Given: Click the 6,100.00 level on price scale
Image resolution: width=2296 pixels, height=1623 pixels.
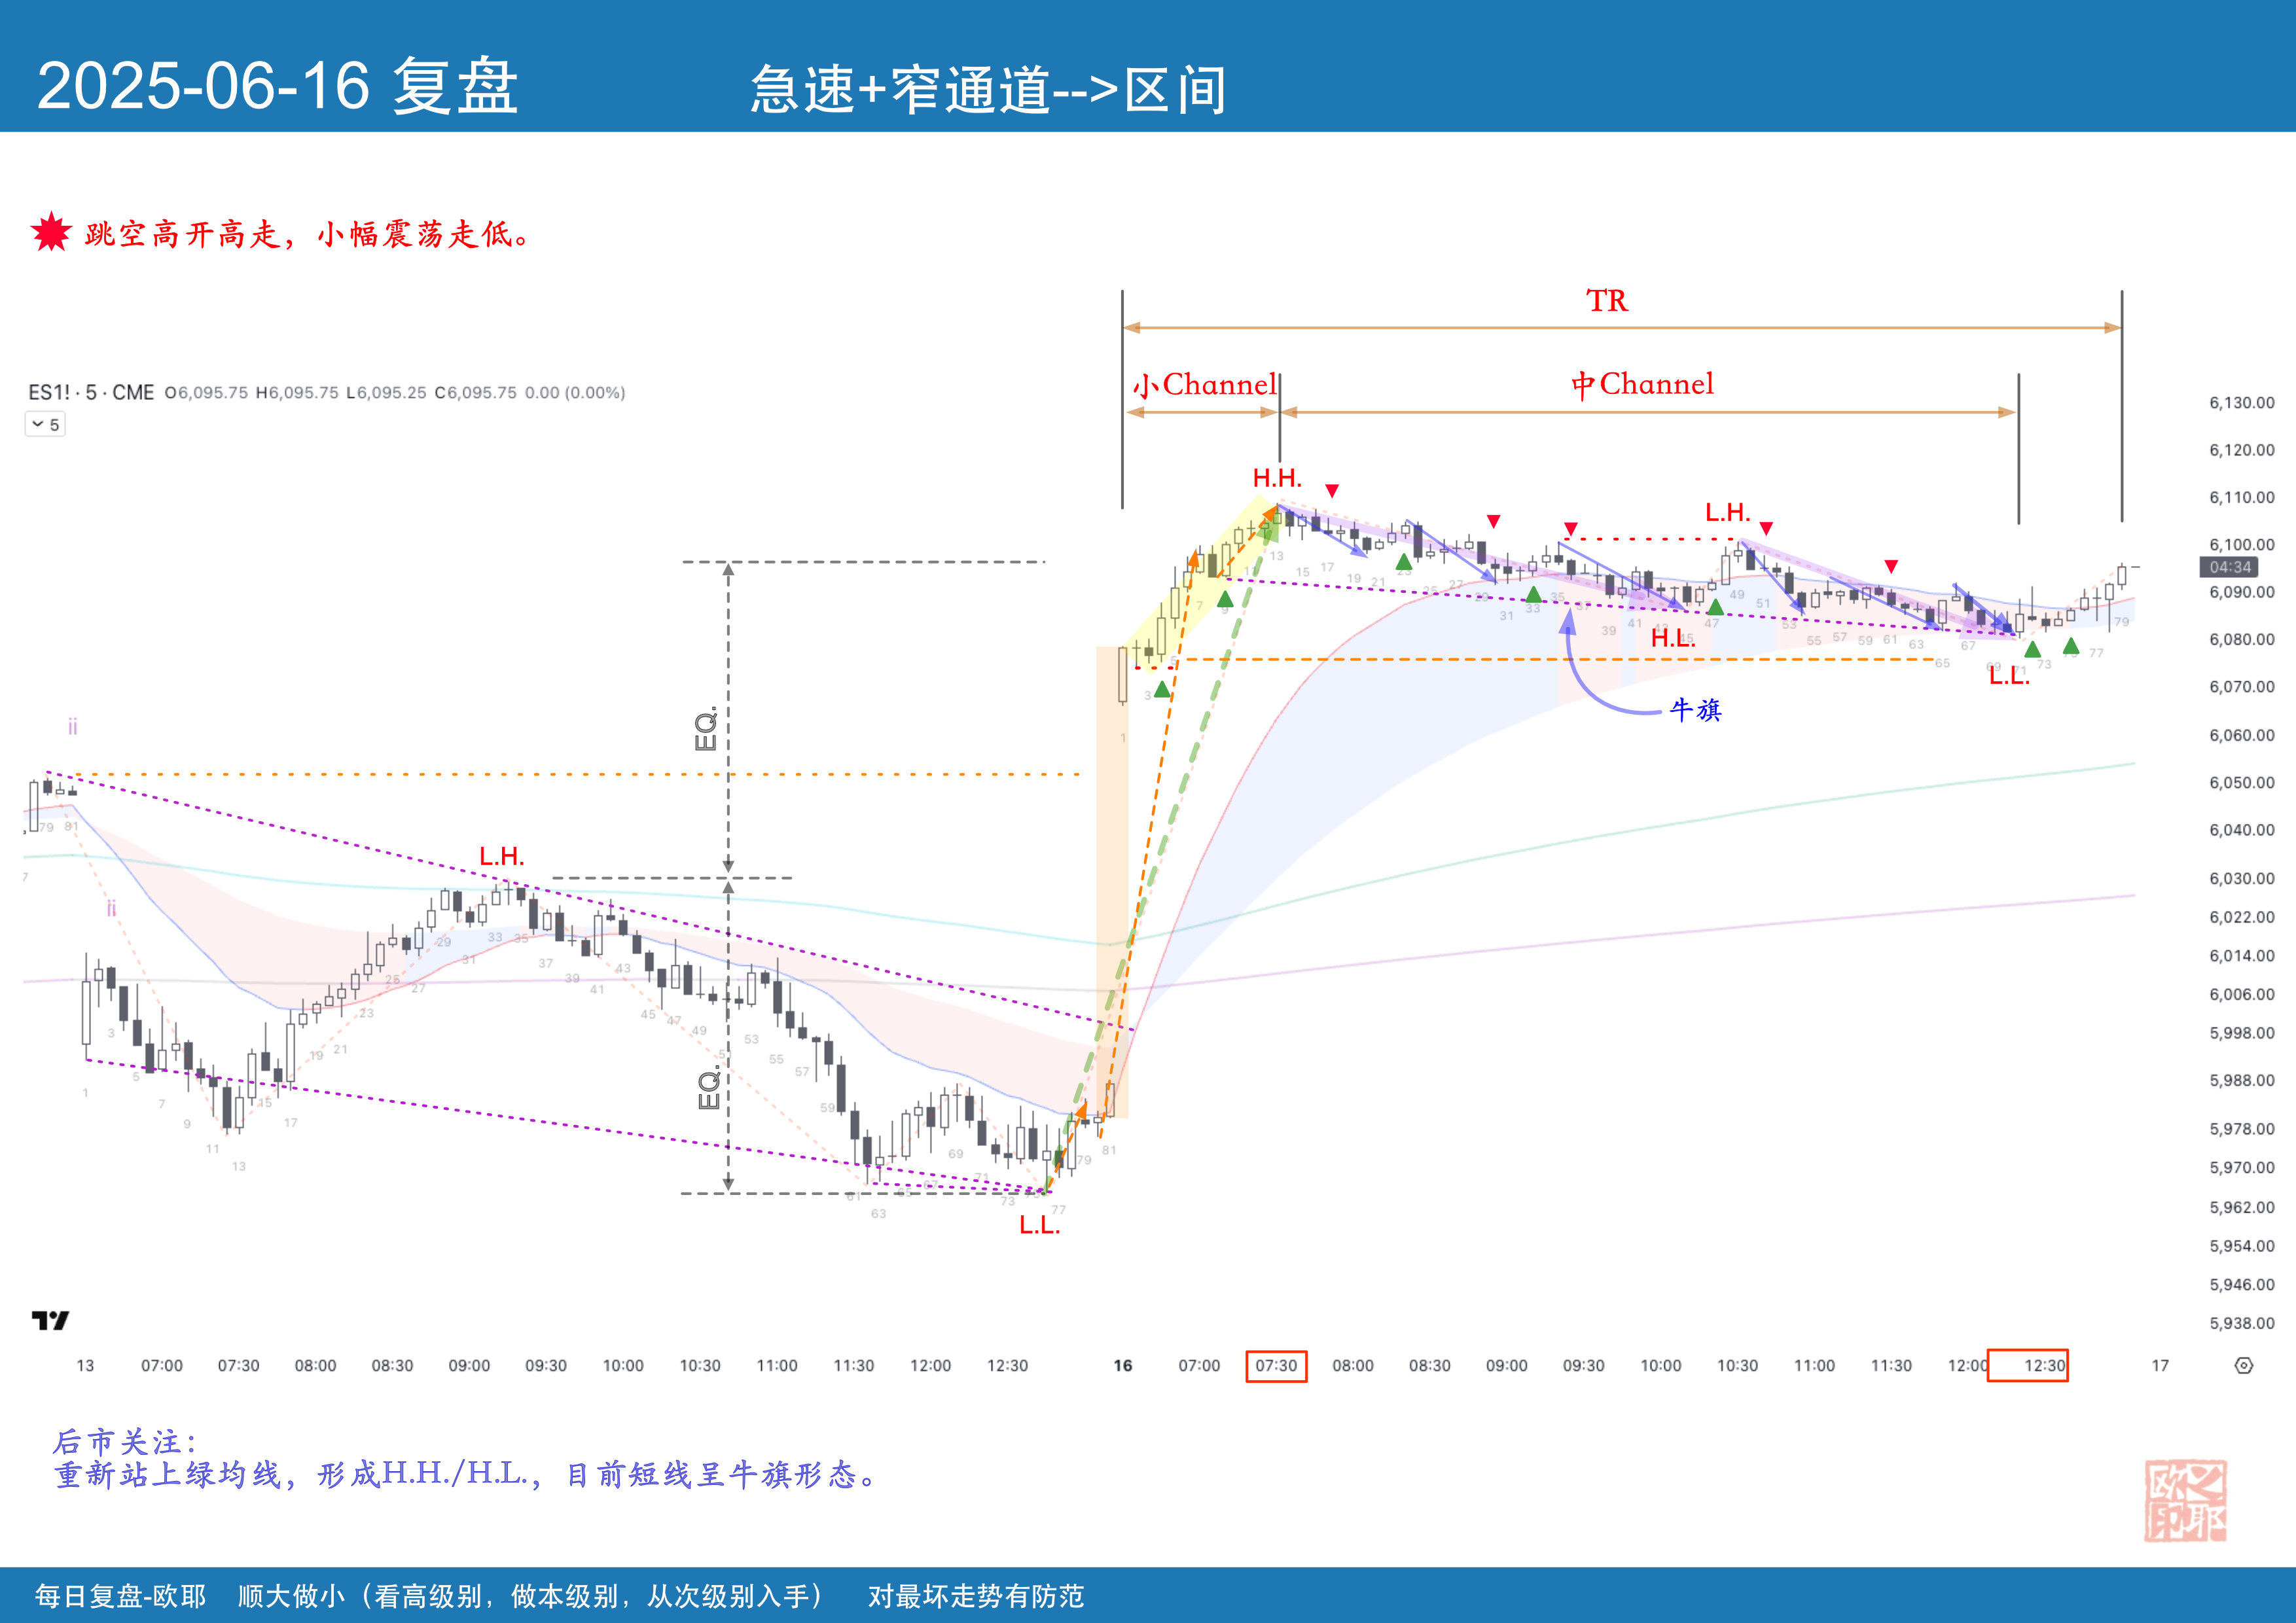Looking at the screenshot, I should tap(2241, 545).
